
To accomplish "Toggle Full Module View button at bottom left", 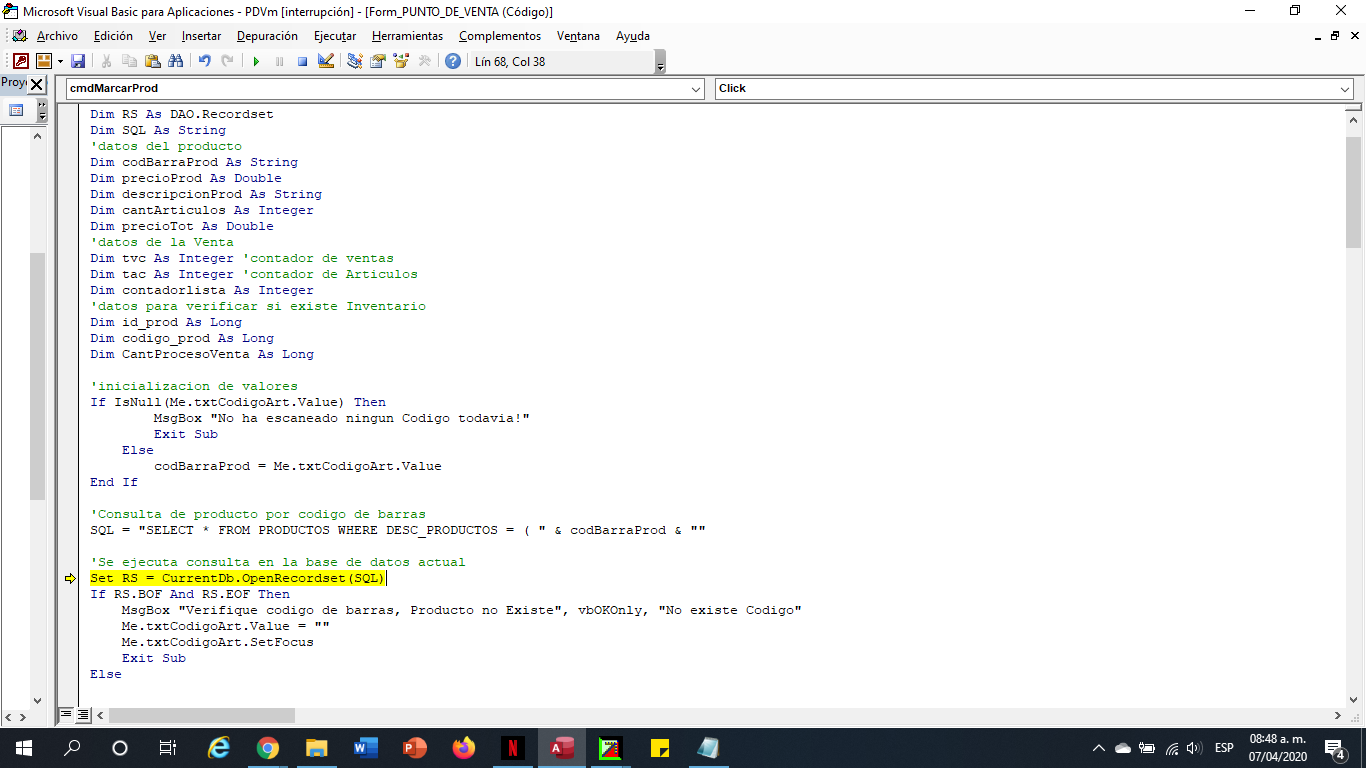I will point(83,715).
